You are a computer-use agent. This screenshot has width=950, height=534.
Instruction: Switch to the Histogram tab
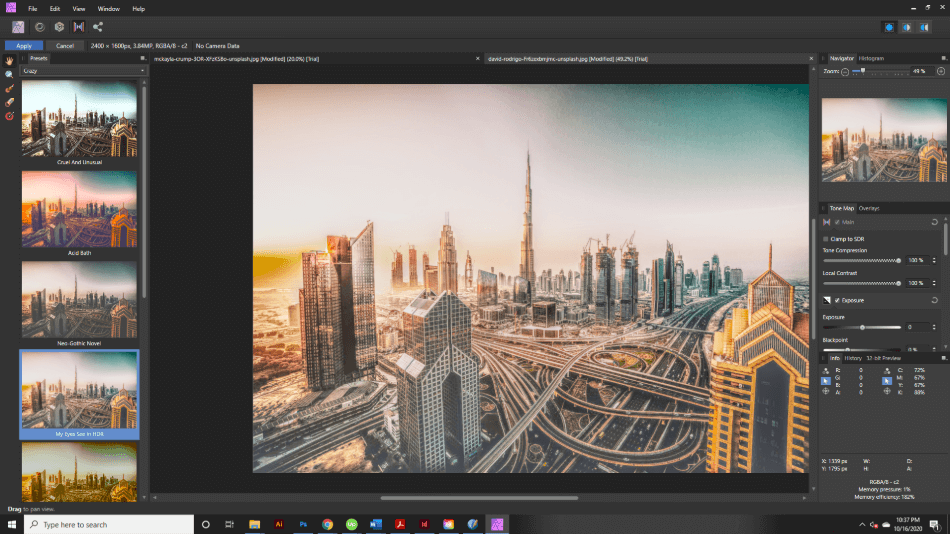[871, 58]
